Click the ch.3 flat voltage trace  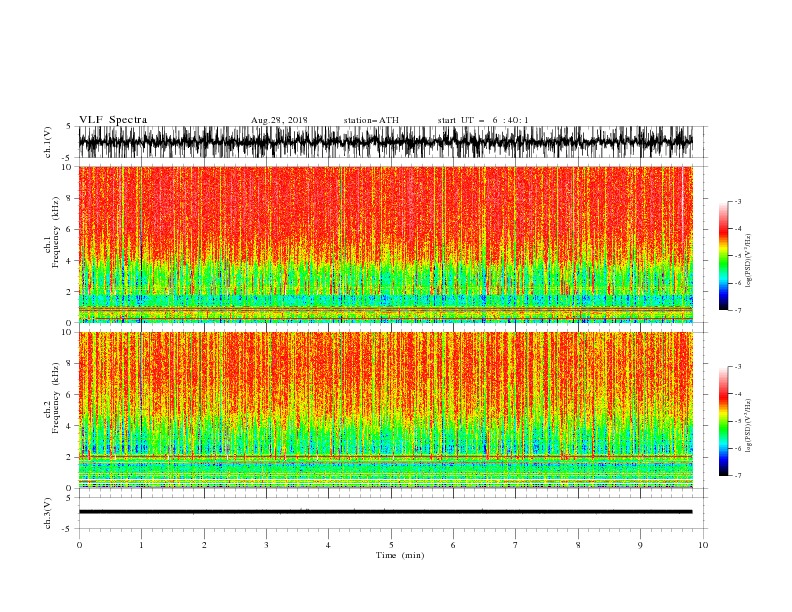pos(385,512)
